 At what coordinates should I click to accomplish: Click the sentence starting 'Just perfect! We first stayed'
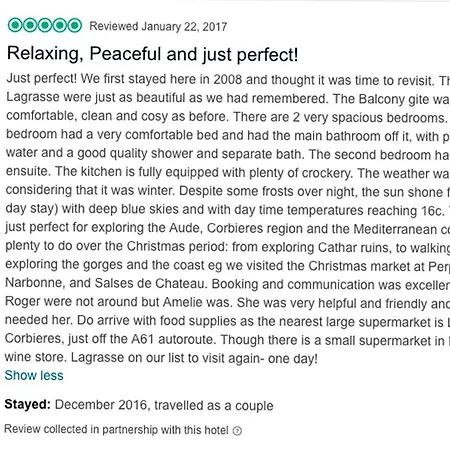click(220, 80)
